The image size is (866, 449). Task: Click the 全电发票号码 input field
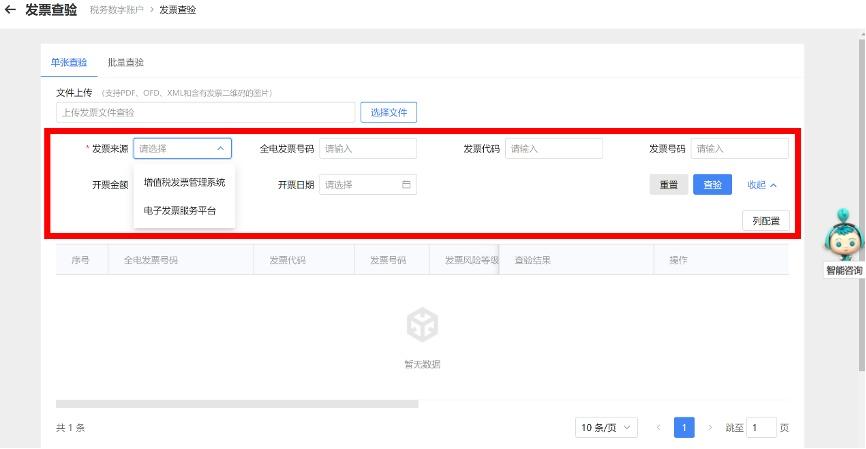[x=367, y=149]
